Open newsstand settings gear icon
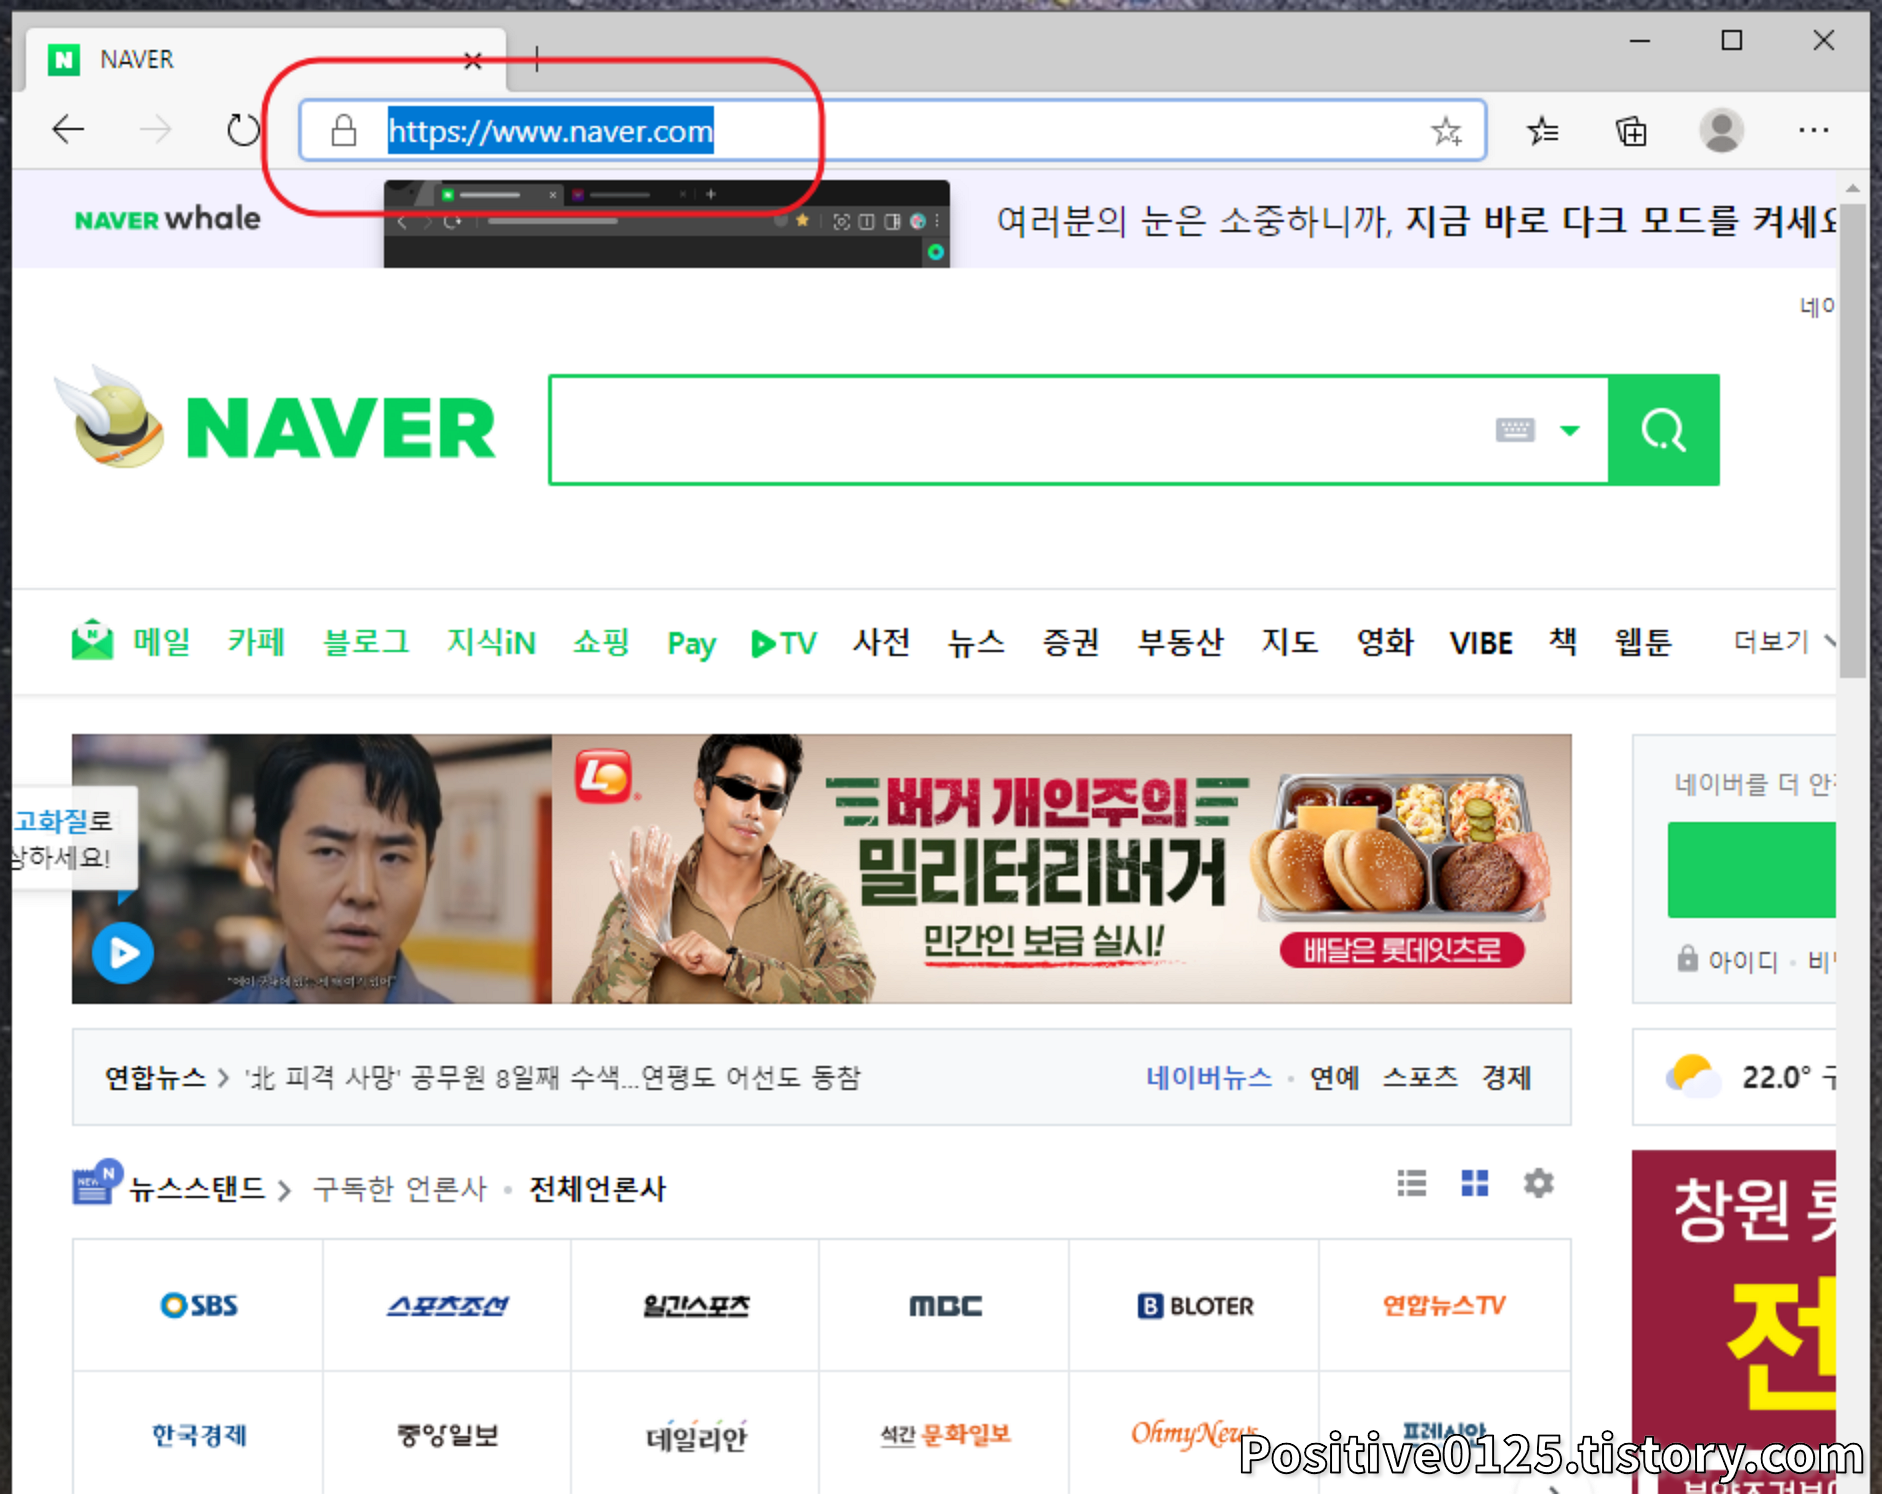This screenshot has height=1494, width=1882. (1538, 1184)
